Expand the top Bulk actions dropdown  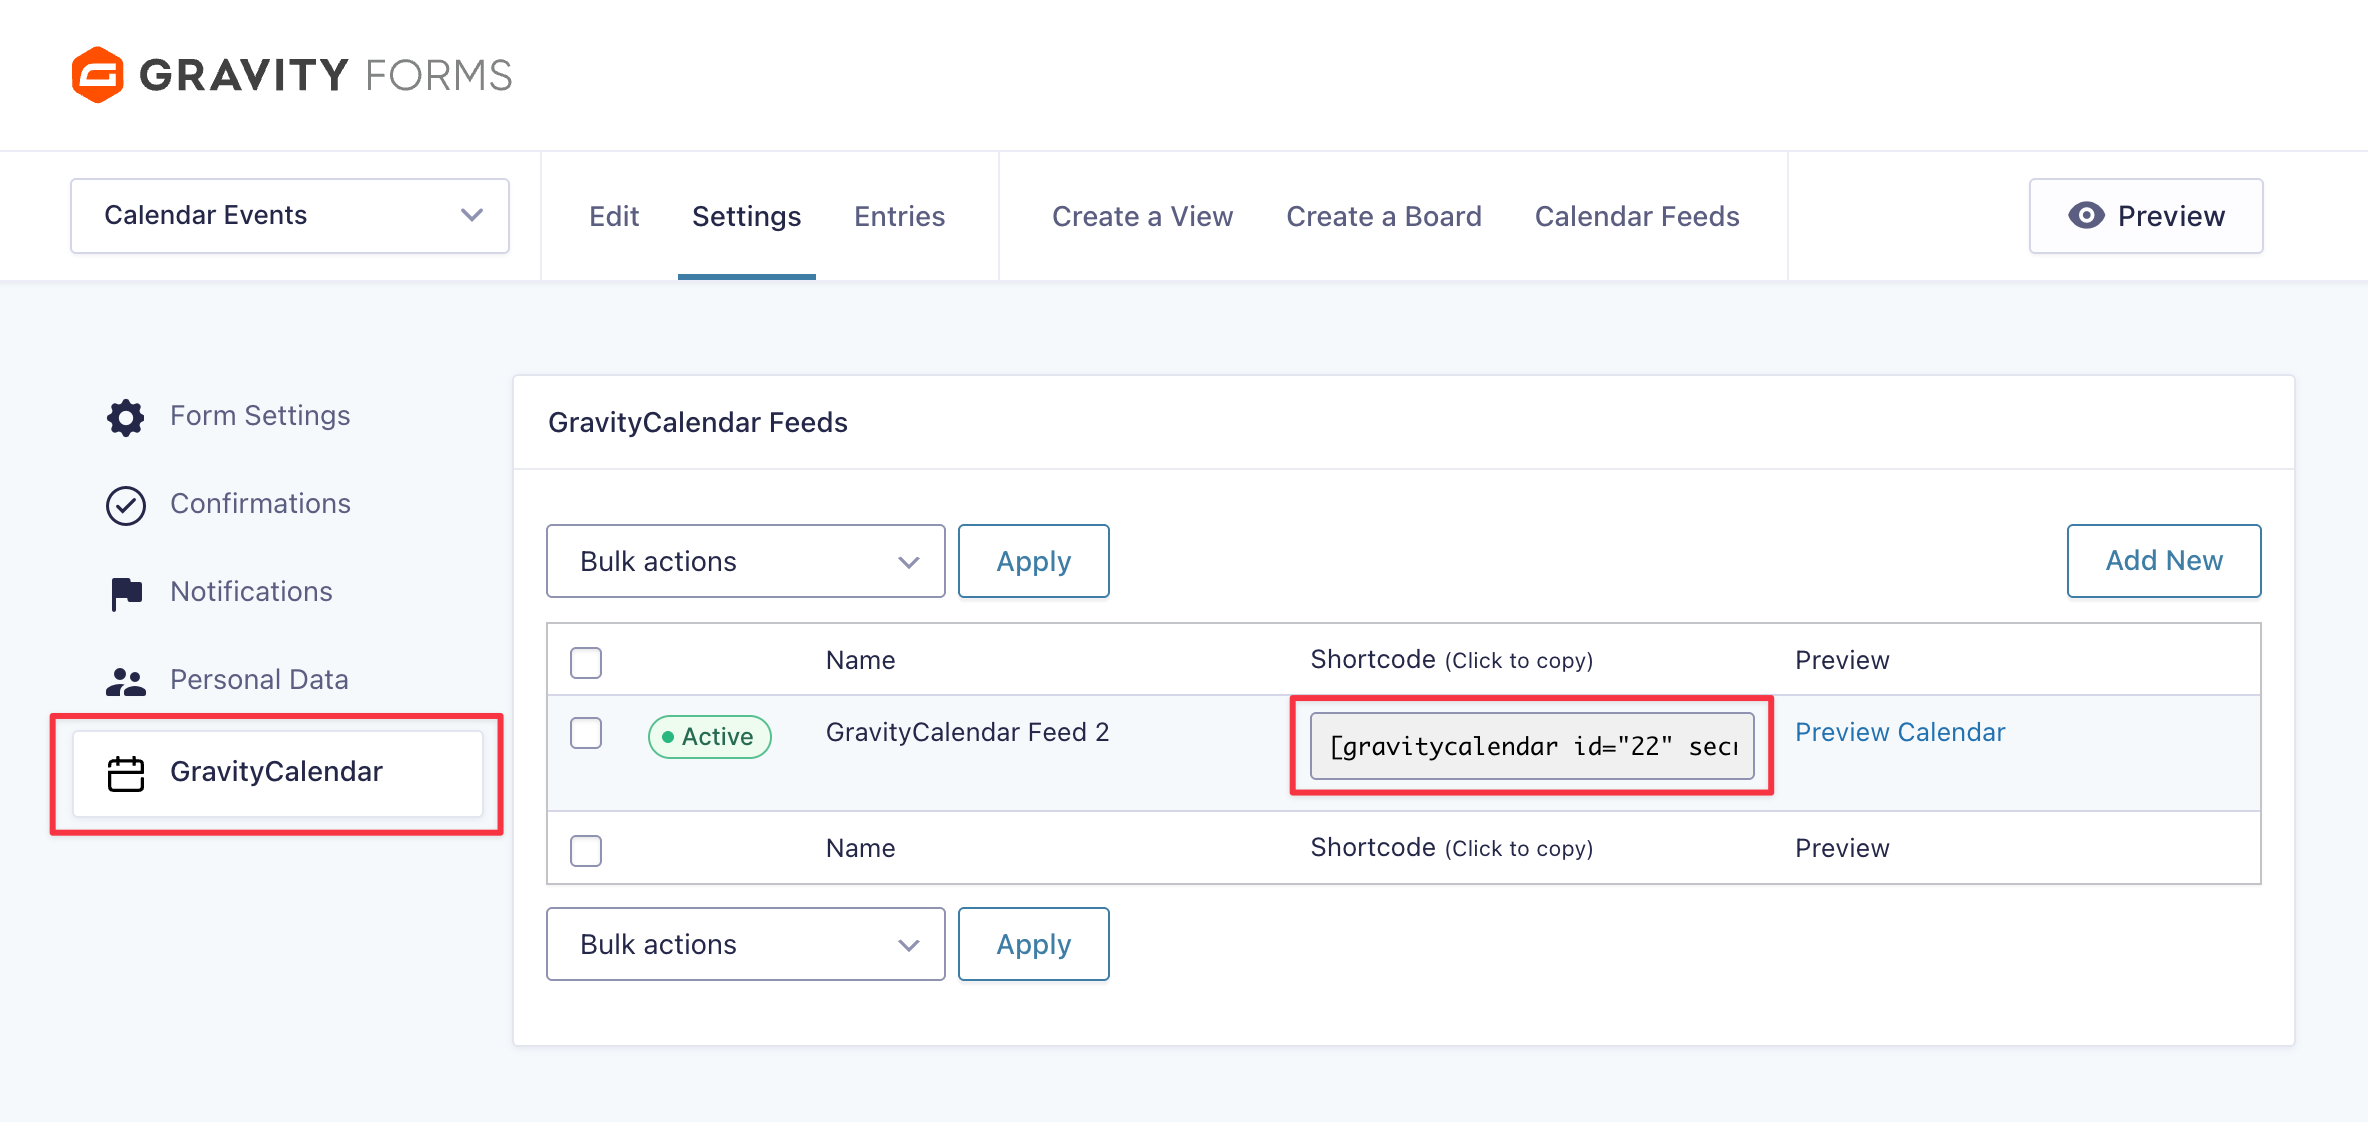(745, 562)
